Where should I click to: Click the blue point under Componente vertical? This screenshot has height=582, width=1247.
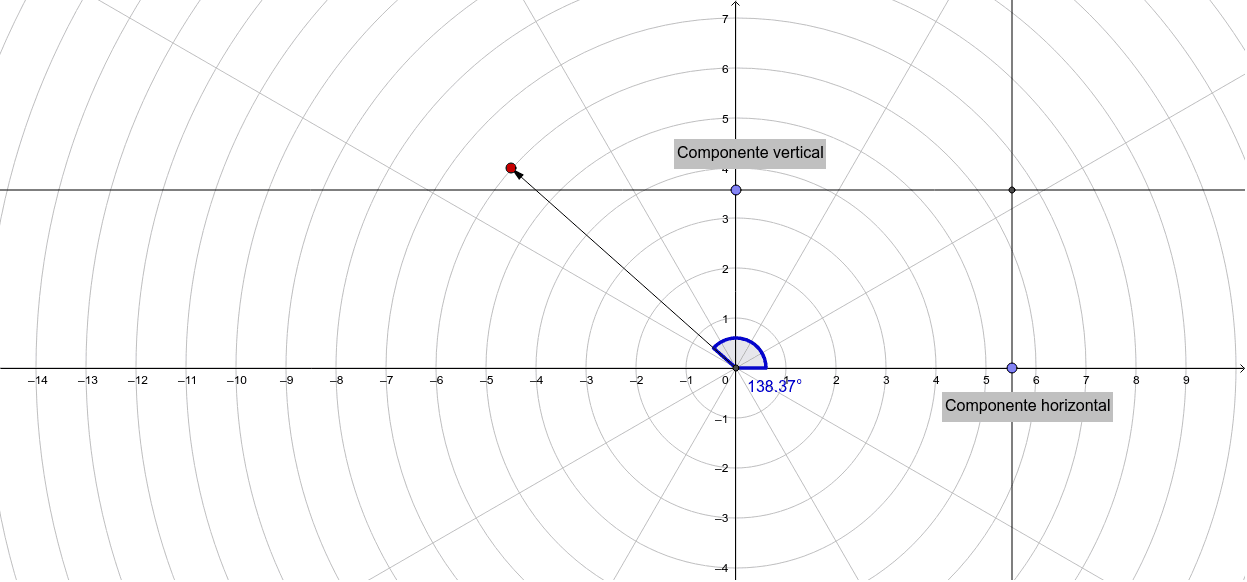[x=736, y=190]
